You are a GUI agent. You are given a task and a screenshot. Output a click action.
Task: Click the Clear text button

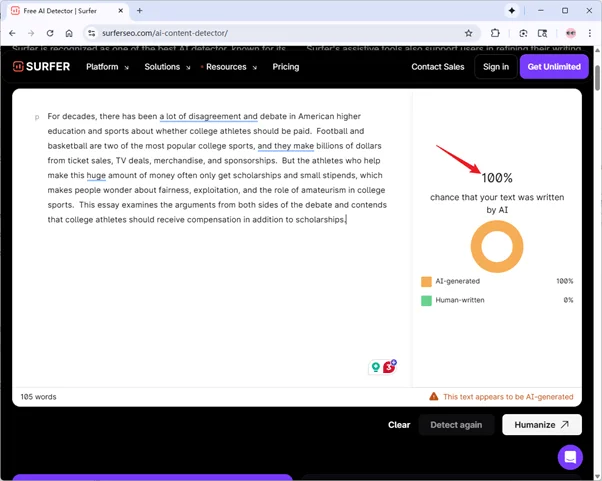pos(399,425)
